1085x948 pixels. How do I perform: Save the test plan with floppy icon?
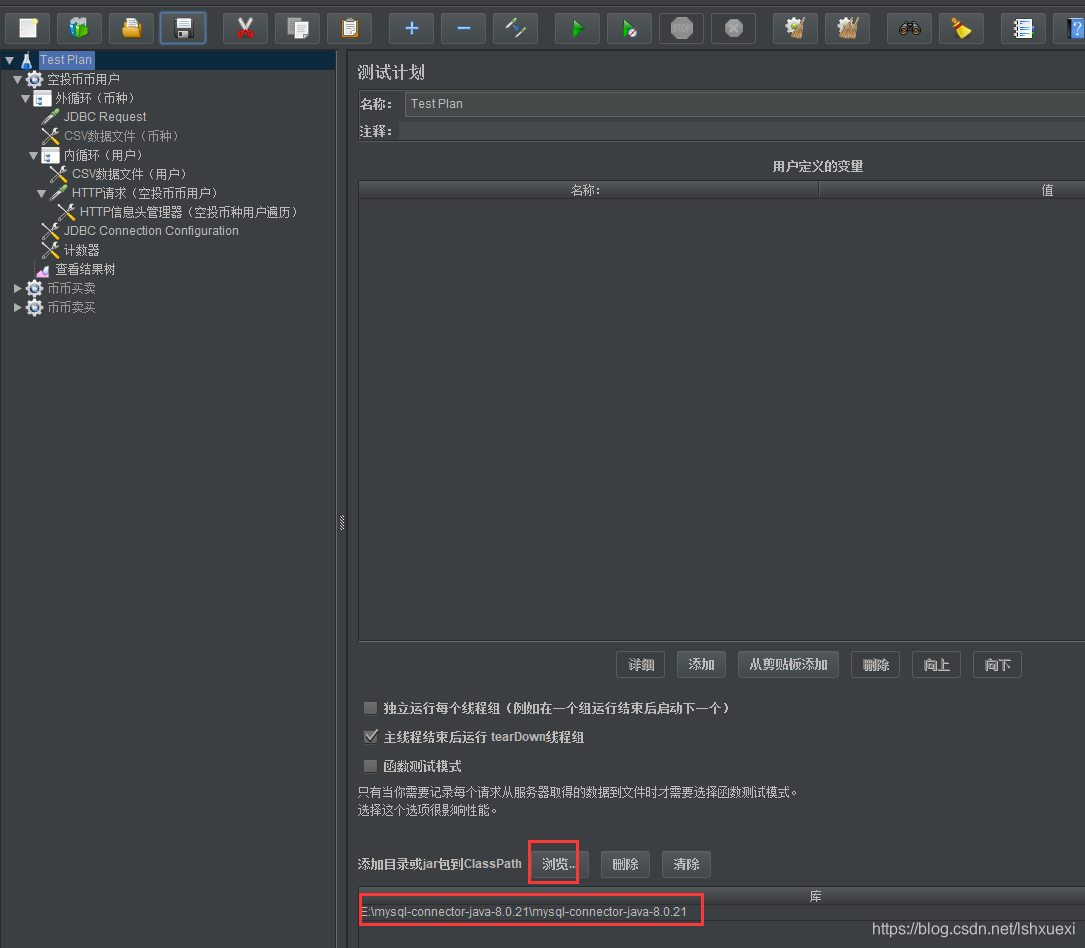[183, 28]
